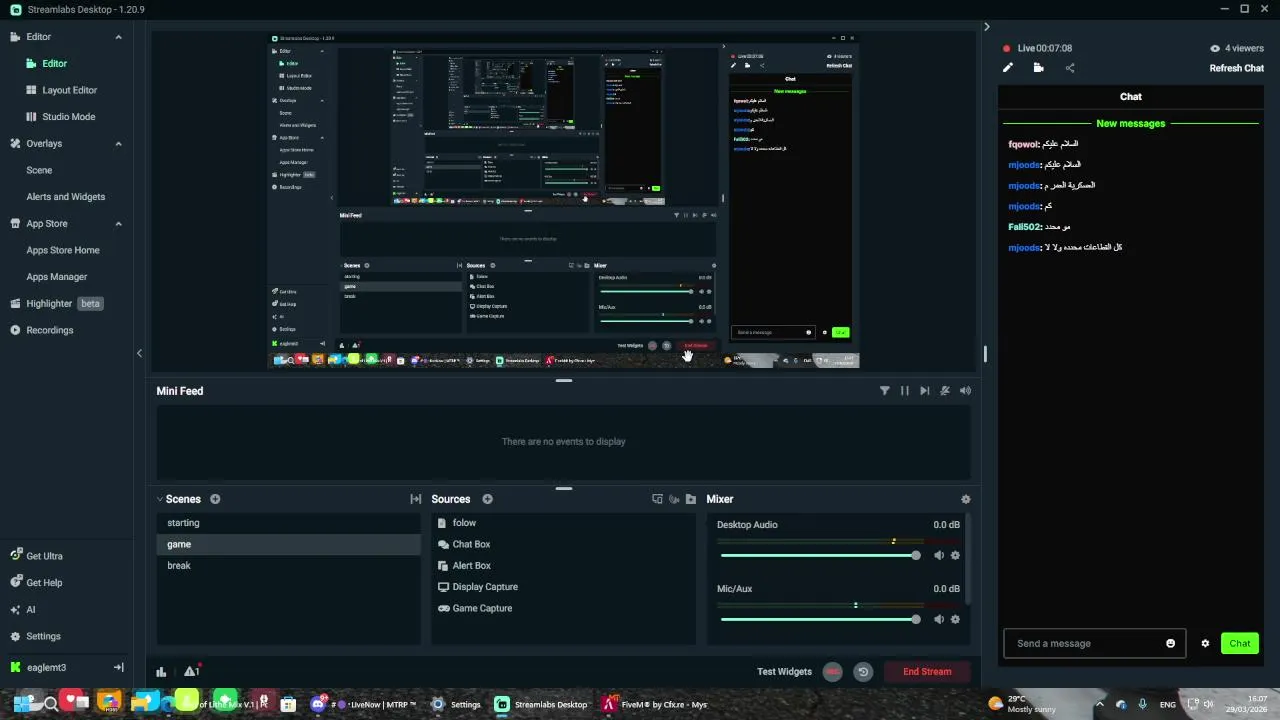This screenshot has height=720, width=1280.
Task: Toggle the icon before folder in Sources header
Action: [x=674, y=499]
